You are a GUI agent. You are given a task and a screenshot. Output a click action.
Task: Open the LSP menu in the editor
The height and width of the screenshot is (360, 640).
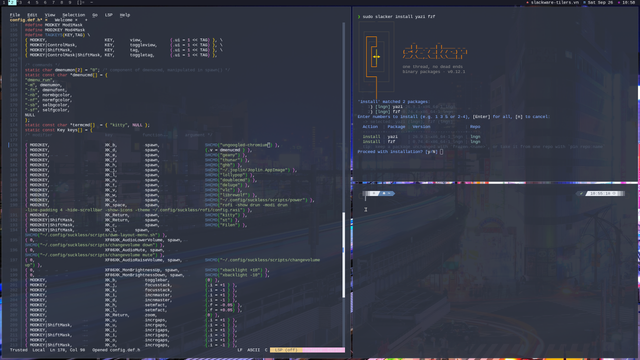[109, 15]
